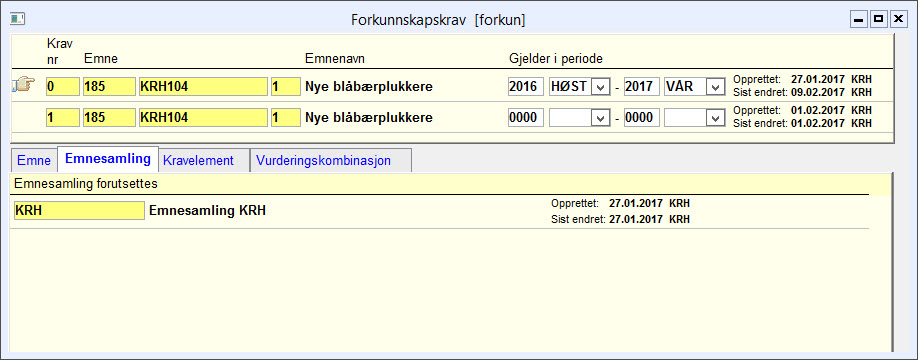918x360 pixels.
Task: Click the first 0000 year field in row 1
Action: 526,118
